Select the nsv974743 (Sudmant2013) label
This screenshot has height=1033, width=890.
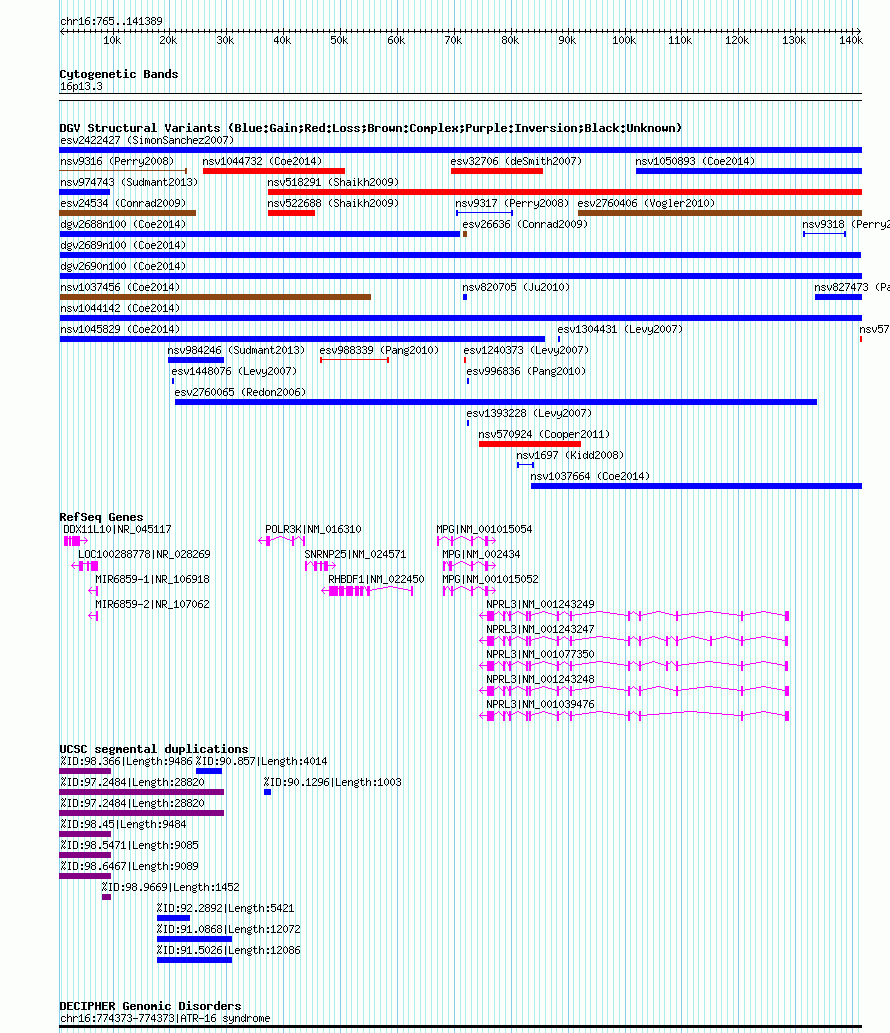point(129,182)
